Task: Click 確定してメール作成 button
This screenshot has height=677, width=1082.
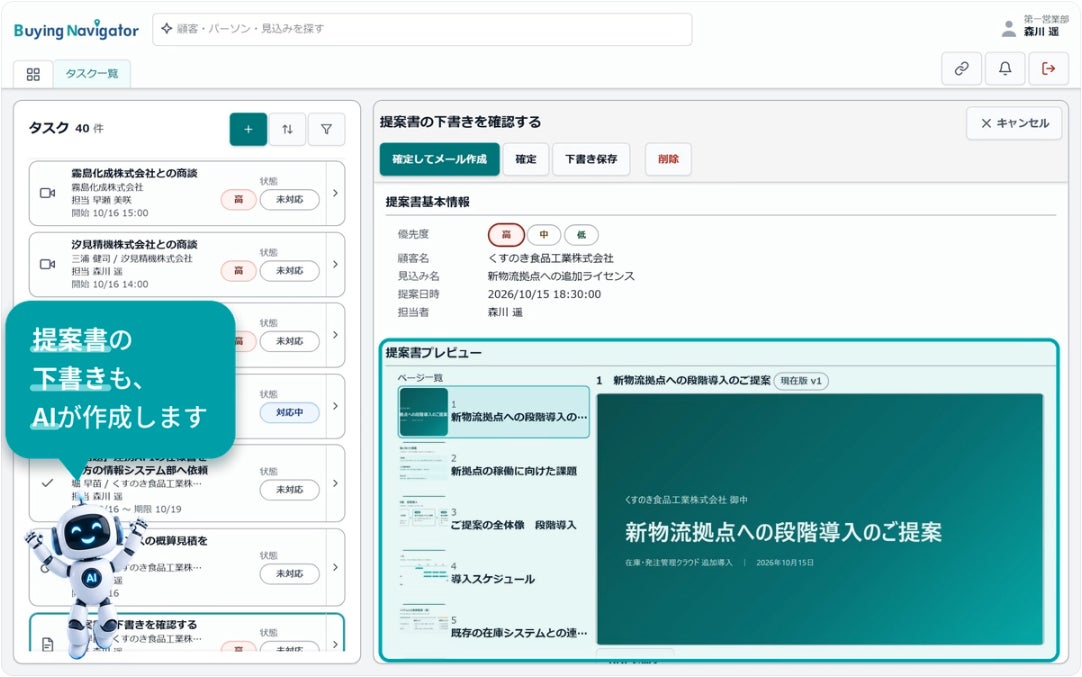Action: pyautogui.click(x=440, y=159)
